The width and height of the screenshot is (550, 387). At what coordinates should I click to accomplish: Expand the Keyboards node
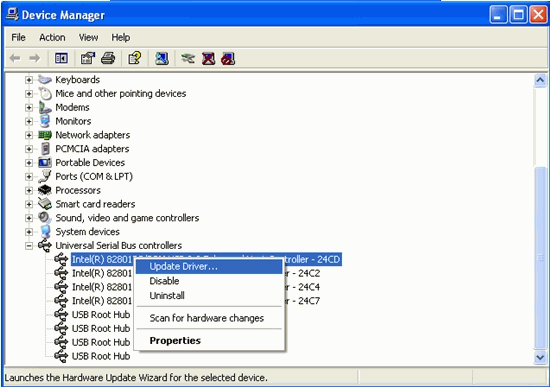(x=29, y=80)
